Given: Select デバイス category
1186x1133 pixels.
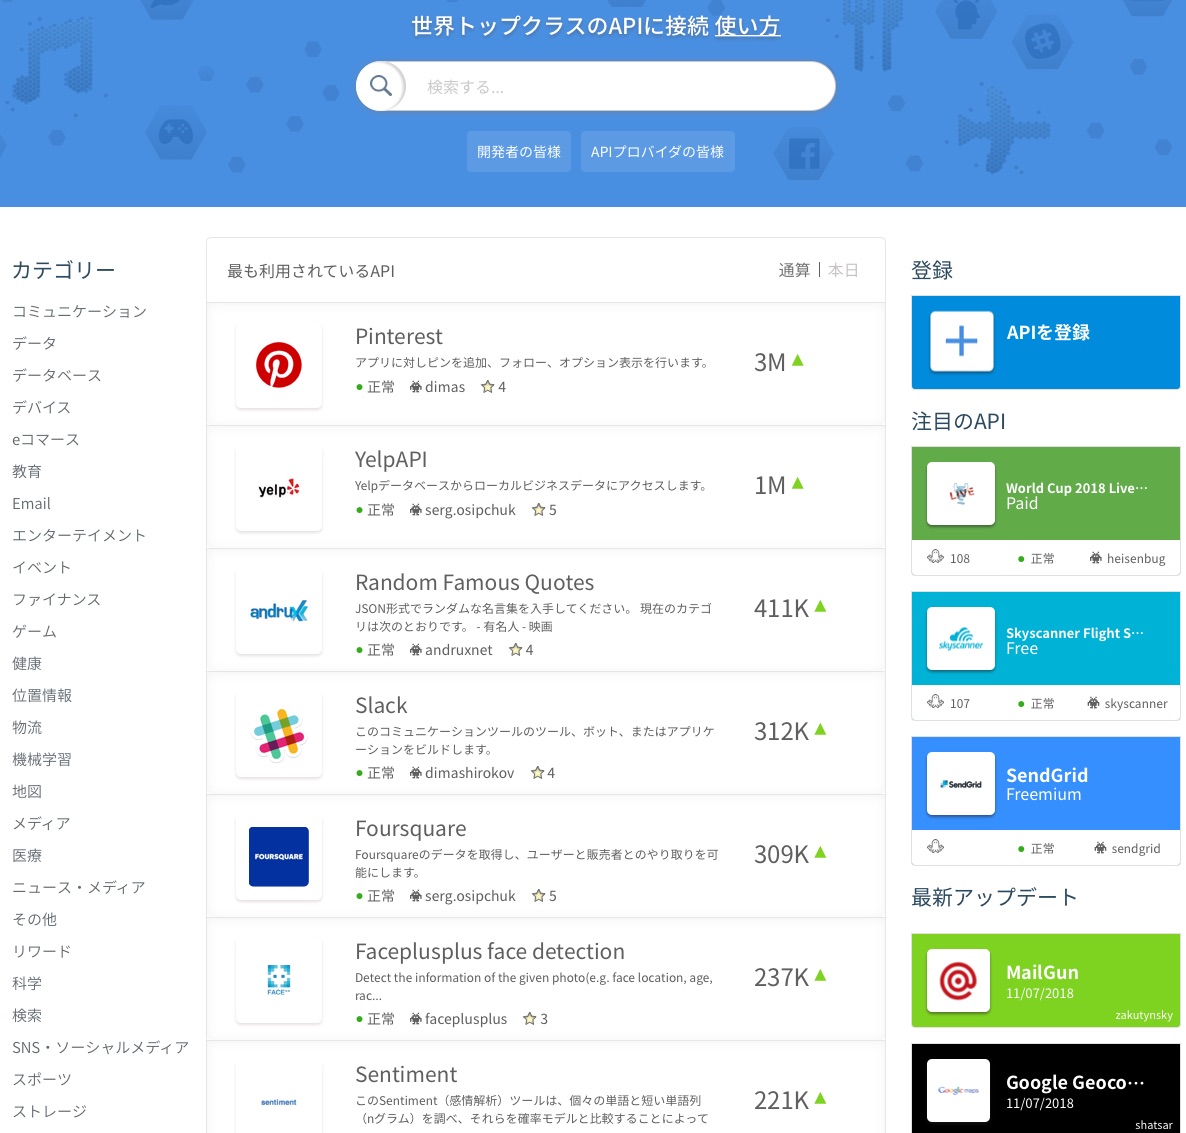Looking at the screenshot, I should (x=42, y=407).
